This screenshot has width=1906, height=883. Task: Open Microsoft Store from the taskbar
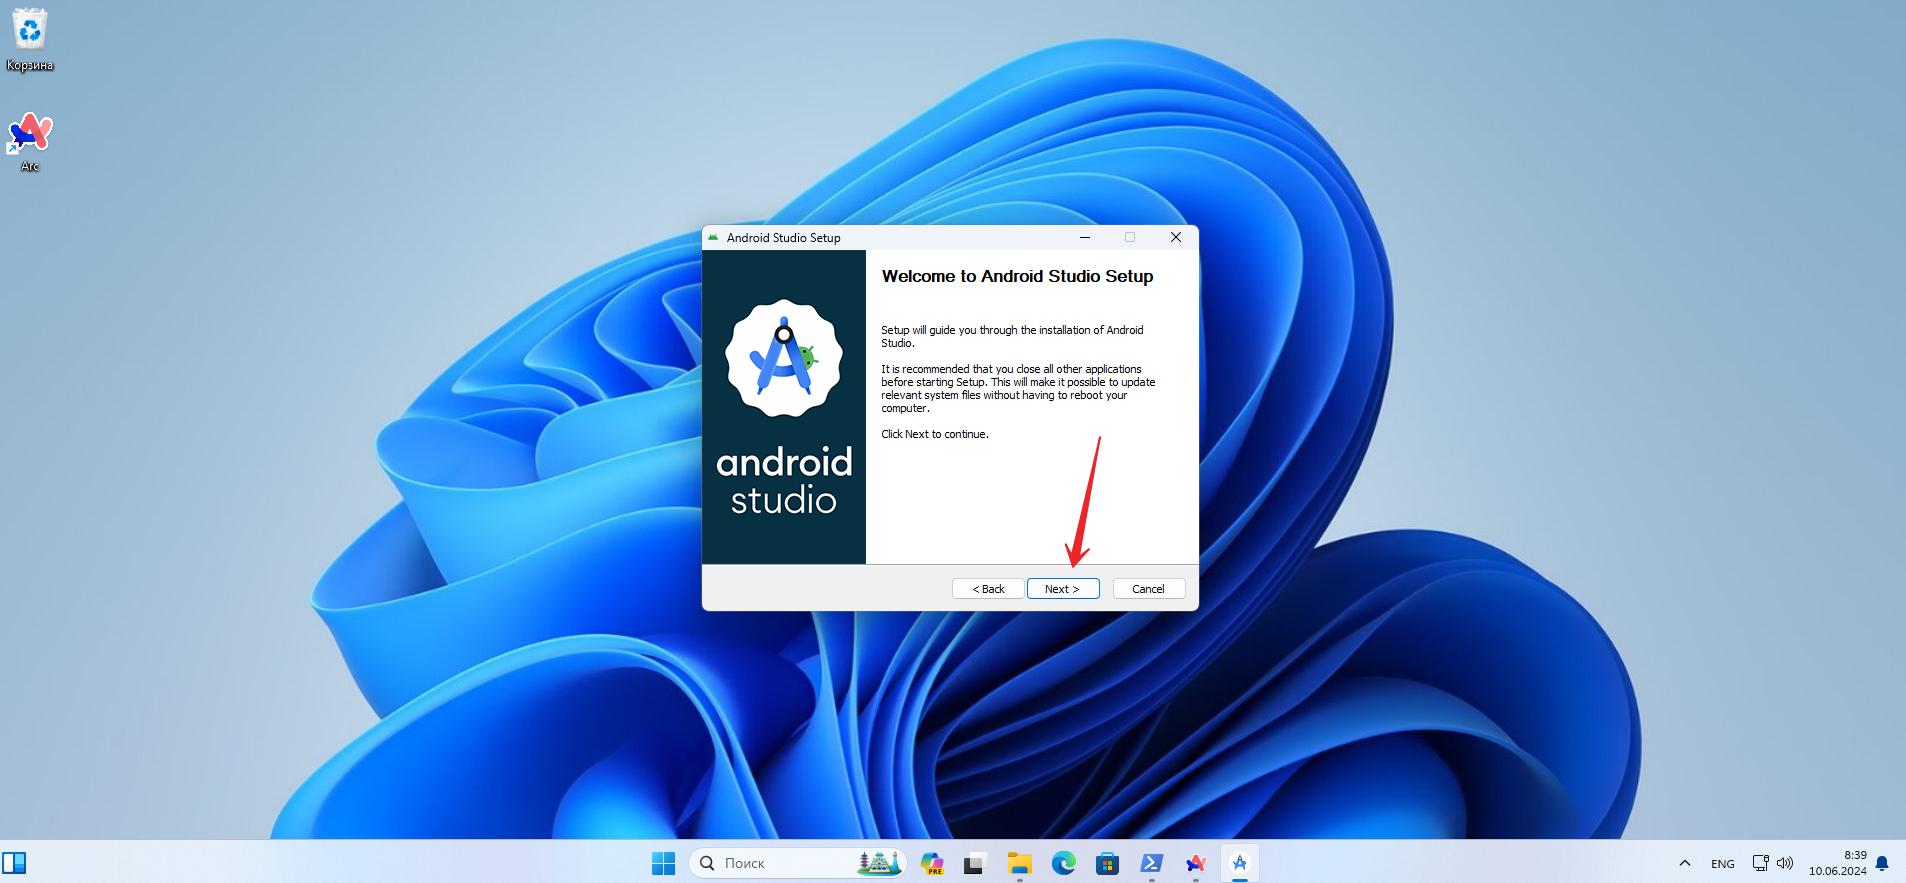point(1107,863)
